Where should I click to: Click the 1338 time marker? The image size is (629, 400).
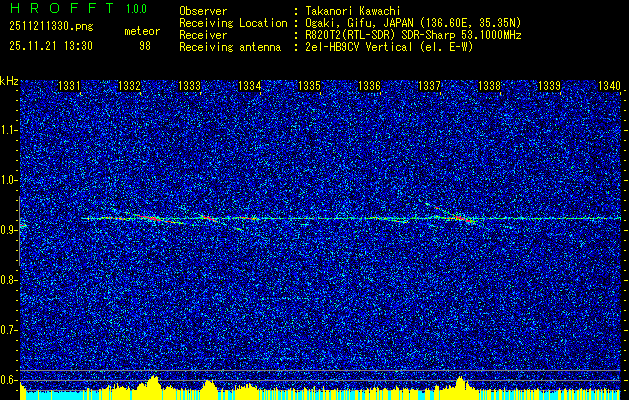[489, 86]
